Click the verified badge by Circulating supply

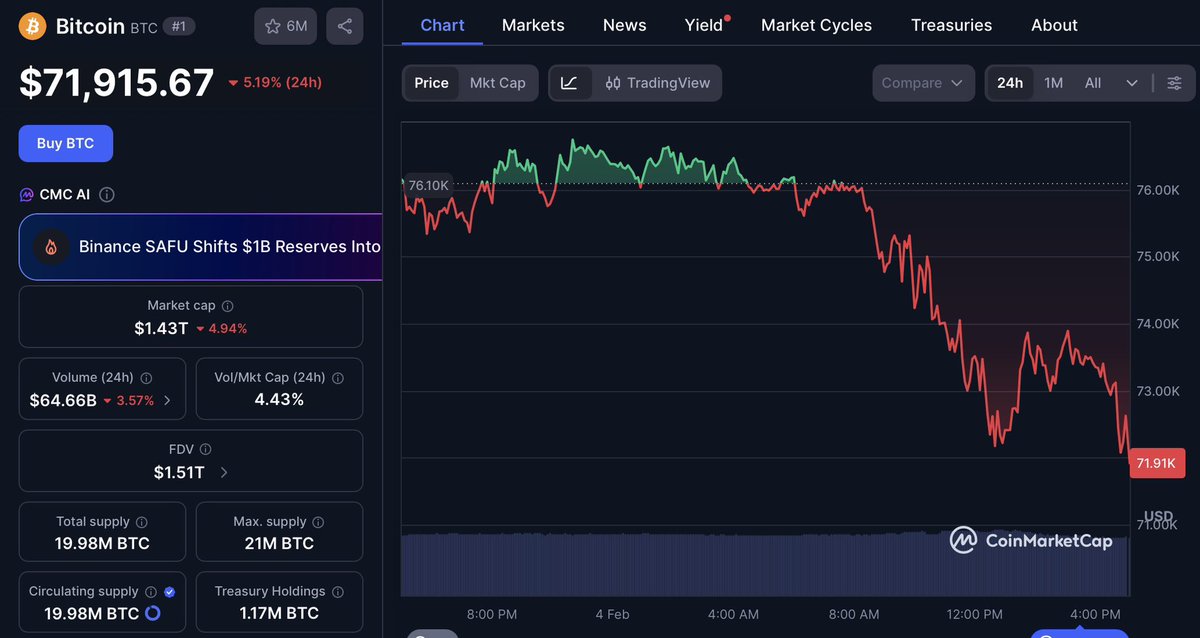point(169,592)
